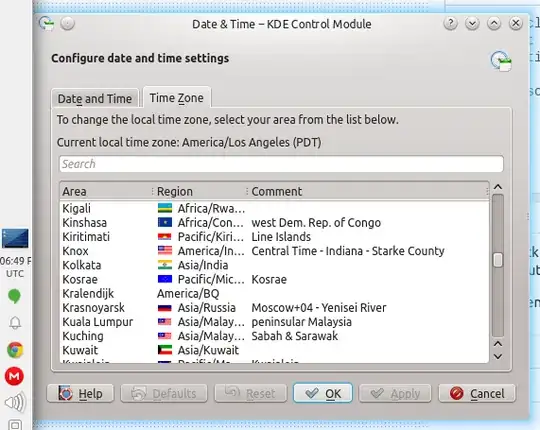The height and width of the screenshot is (430, 540).
Task: Select the Time Zone tab
Action: 177,98
